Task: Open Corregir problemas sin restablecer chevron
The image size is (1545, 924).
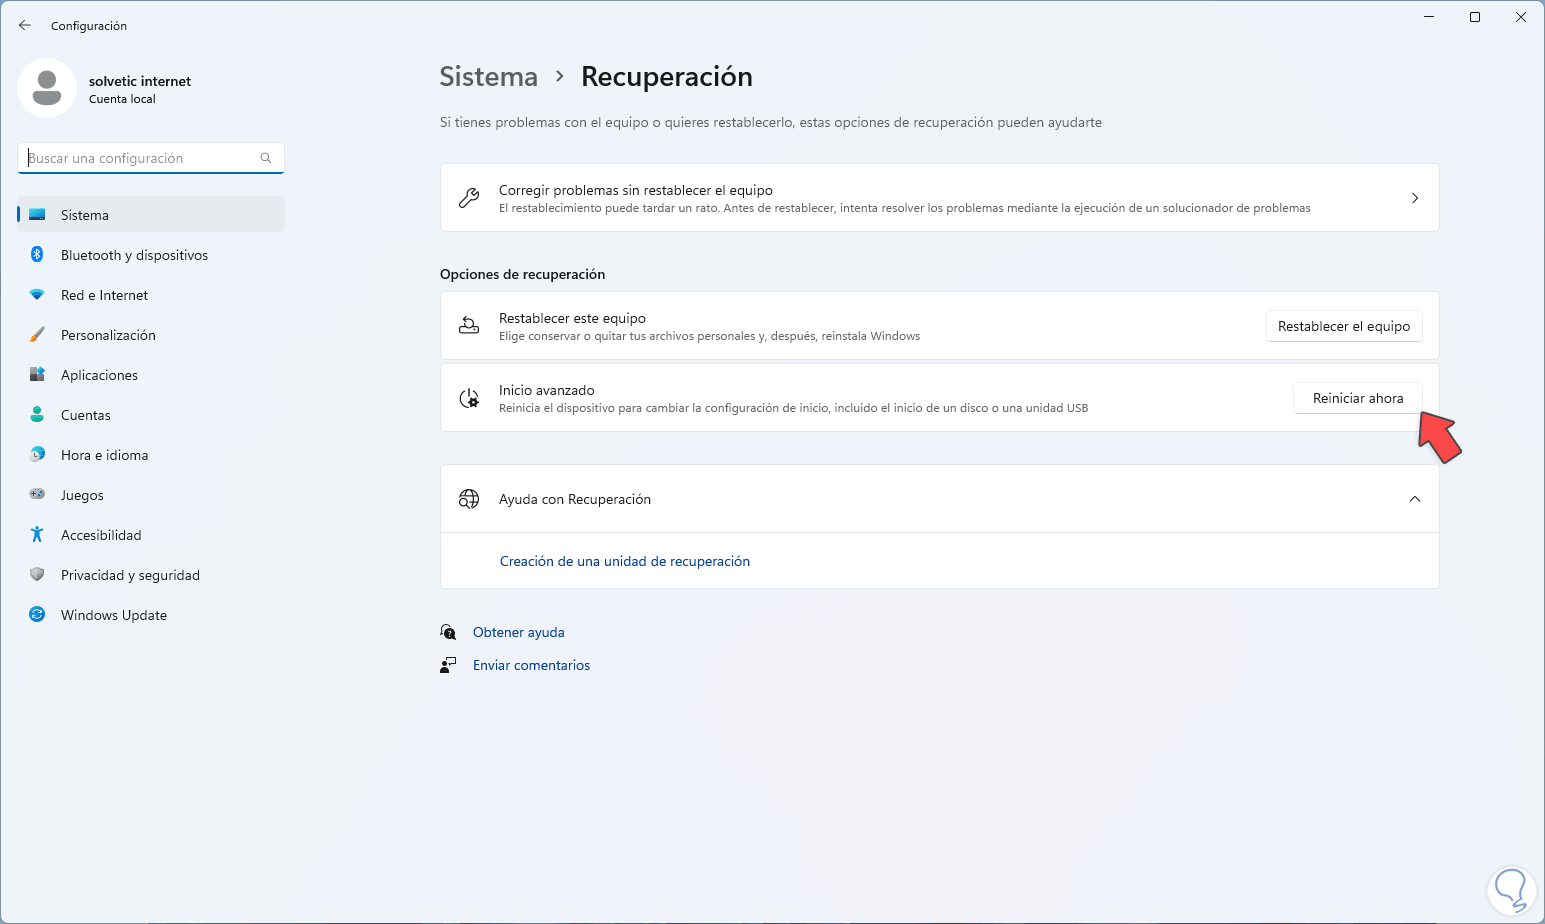Action: click(1414, 198)
